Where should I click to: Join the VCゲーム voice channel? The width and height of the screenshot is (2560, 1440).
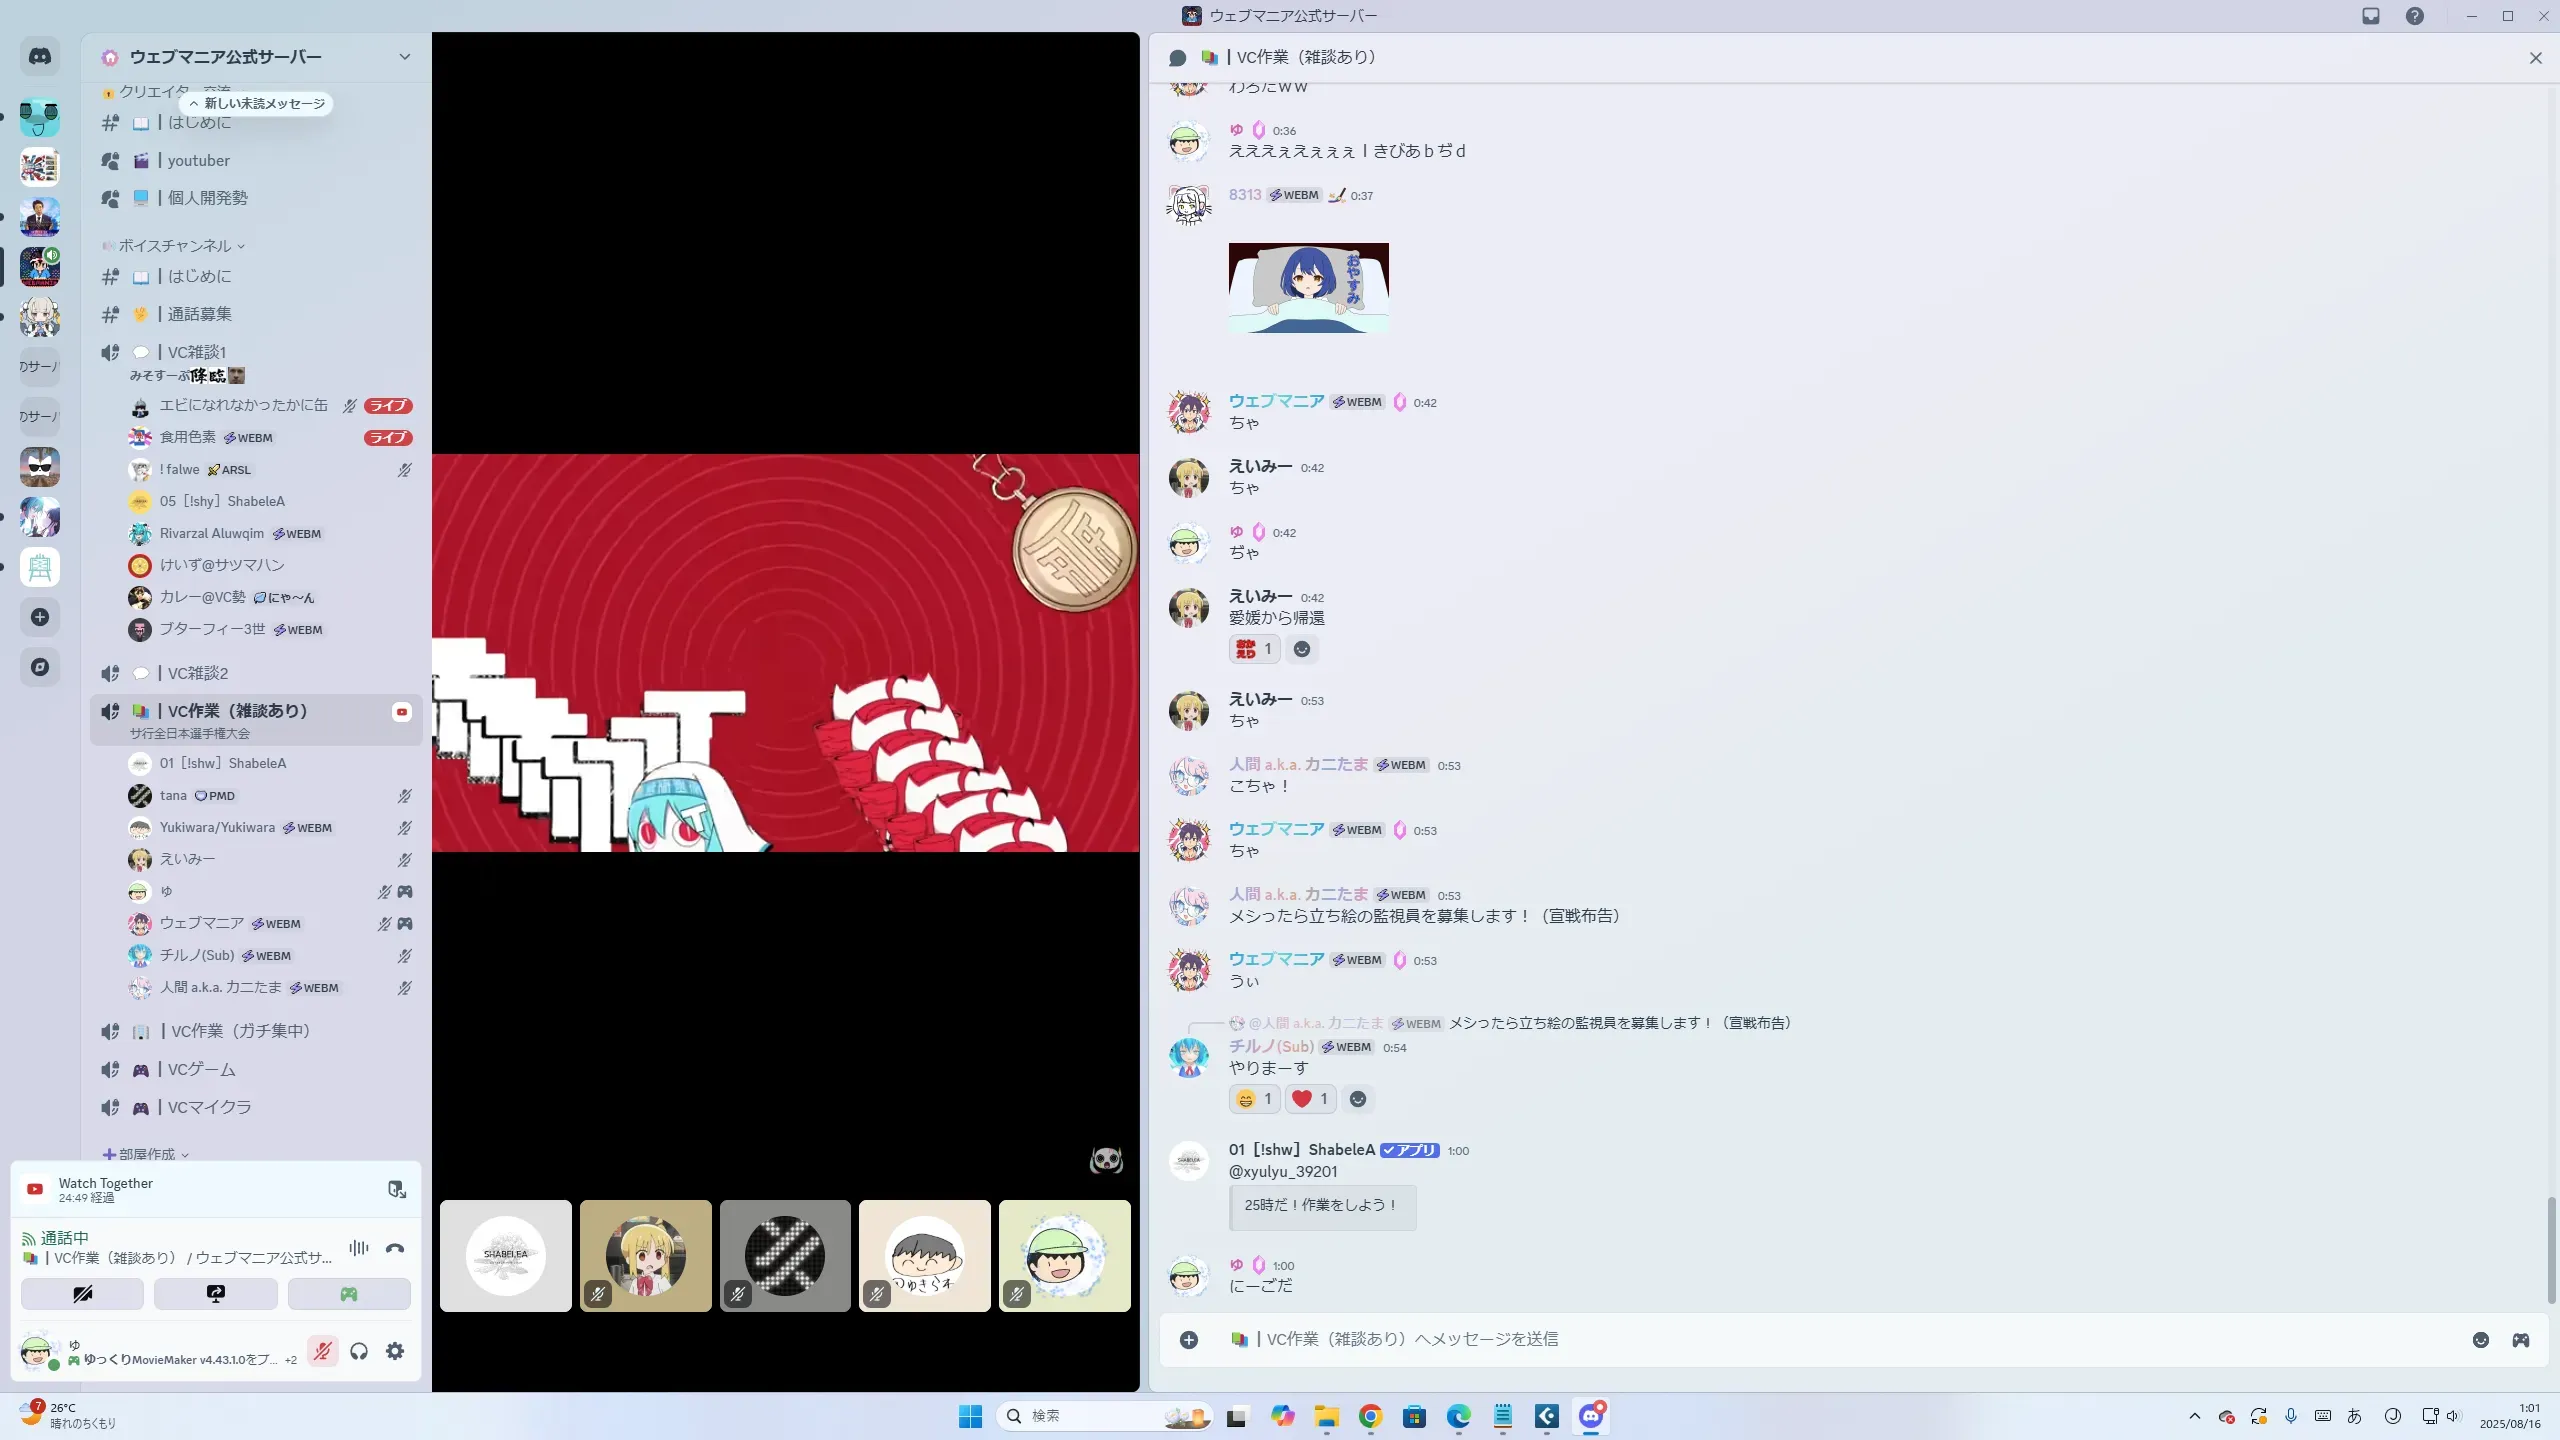click(201, 1070)
